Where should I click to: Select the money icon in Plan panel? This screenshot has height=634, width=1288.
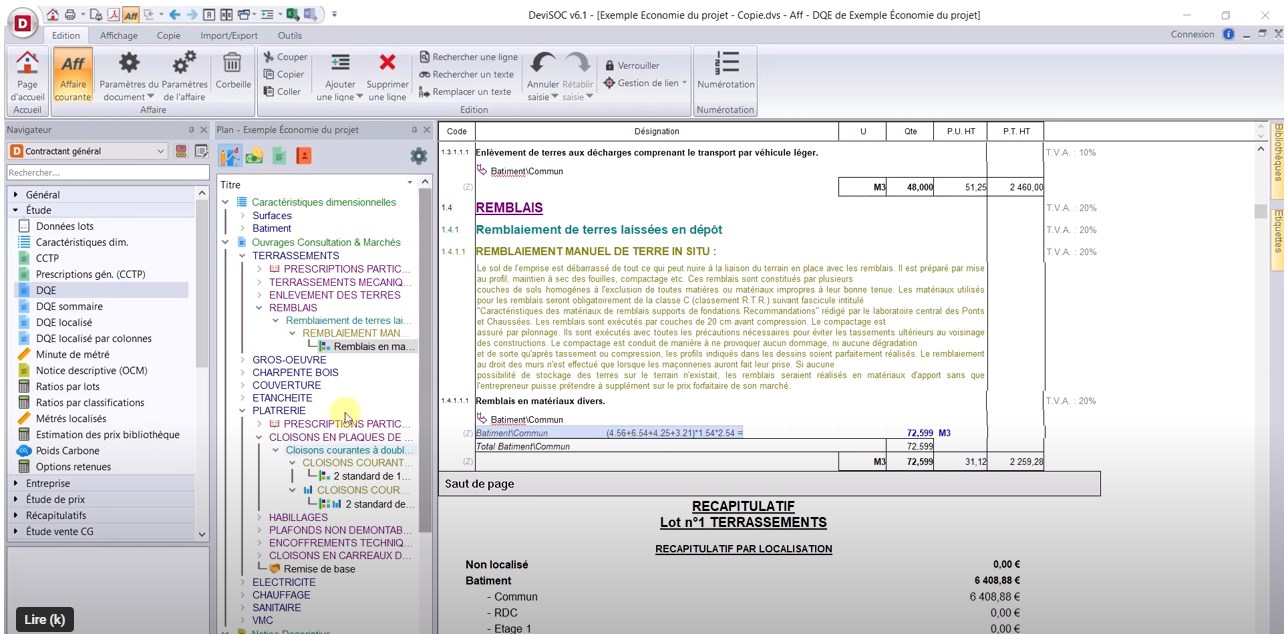(x=254, y=156)
